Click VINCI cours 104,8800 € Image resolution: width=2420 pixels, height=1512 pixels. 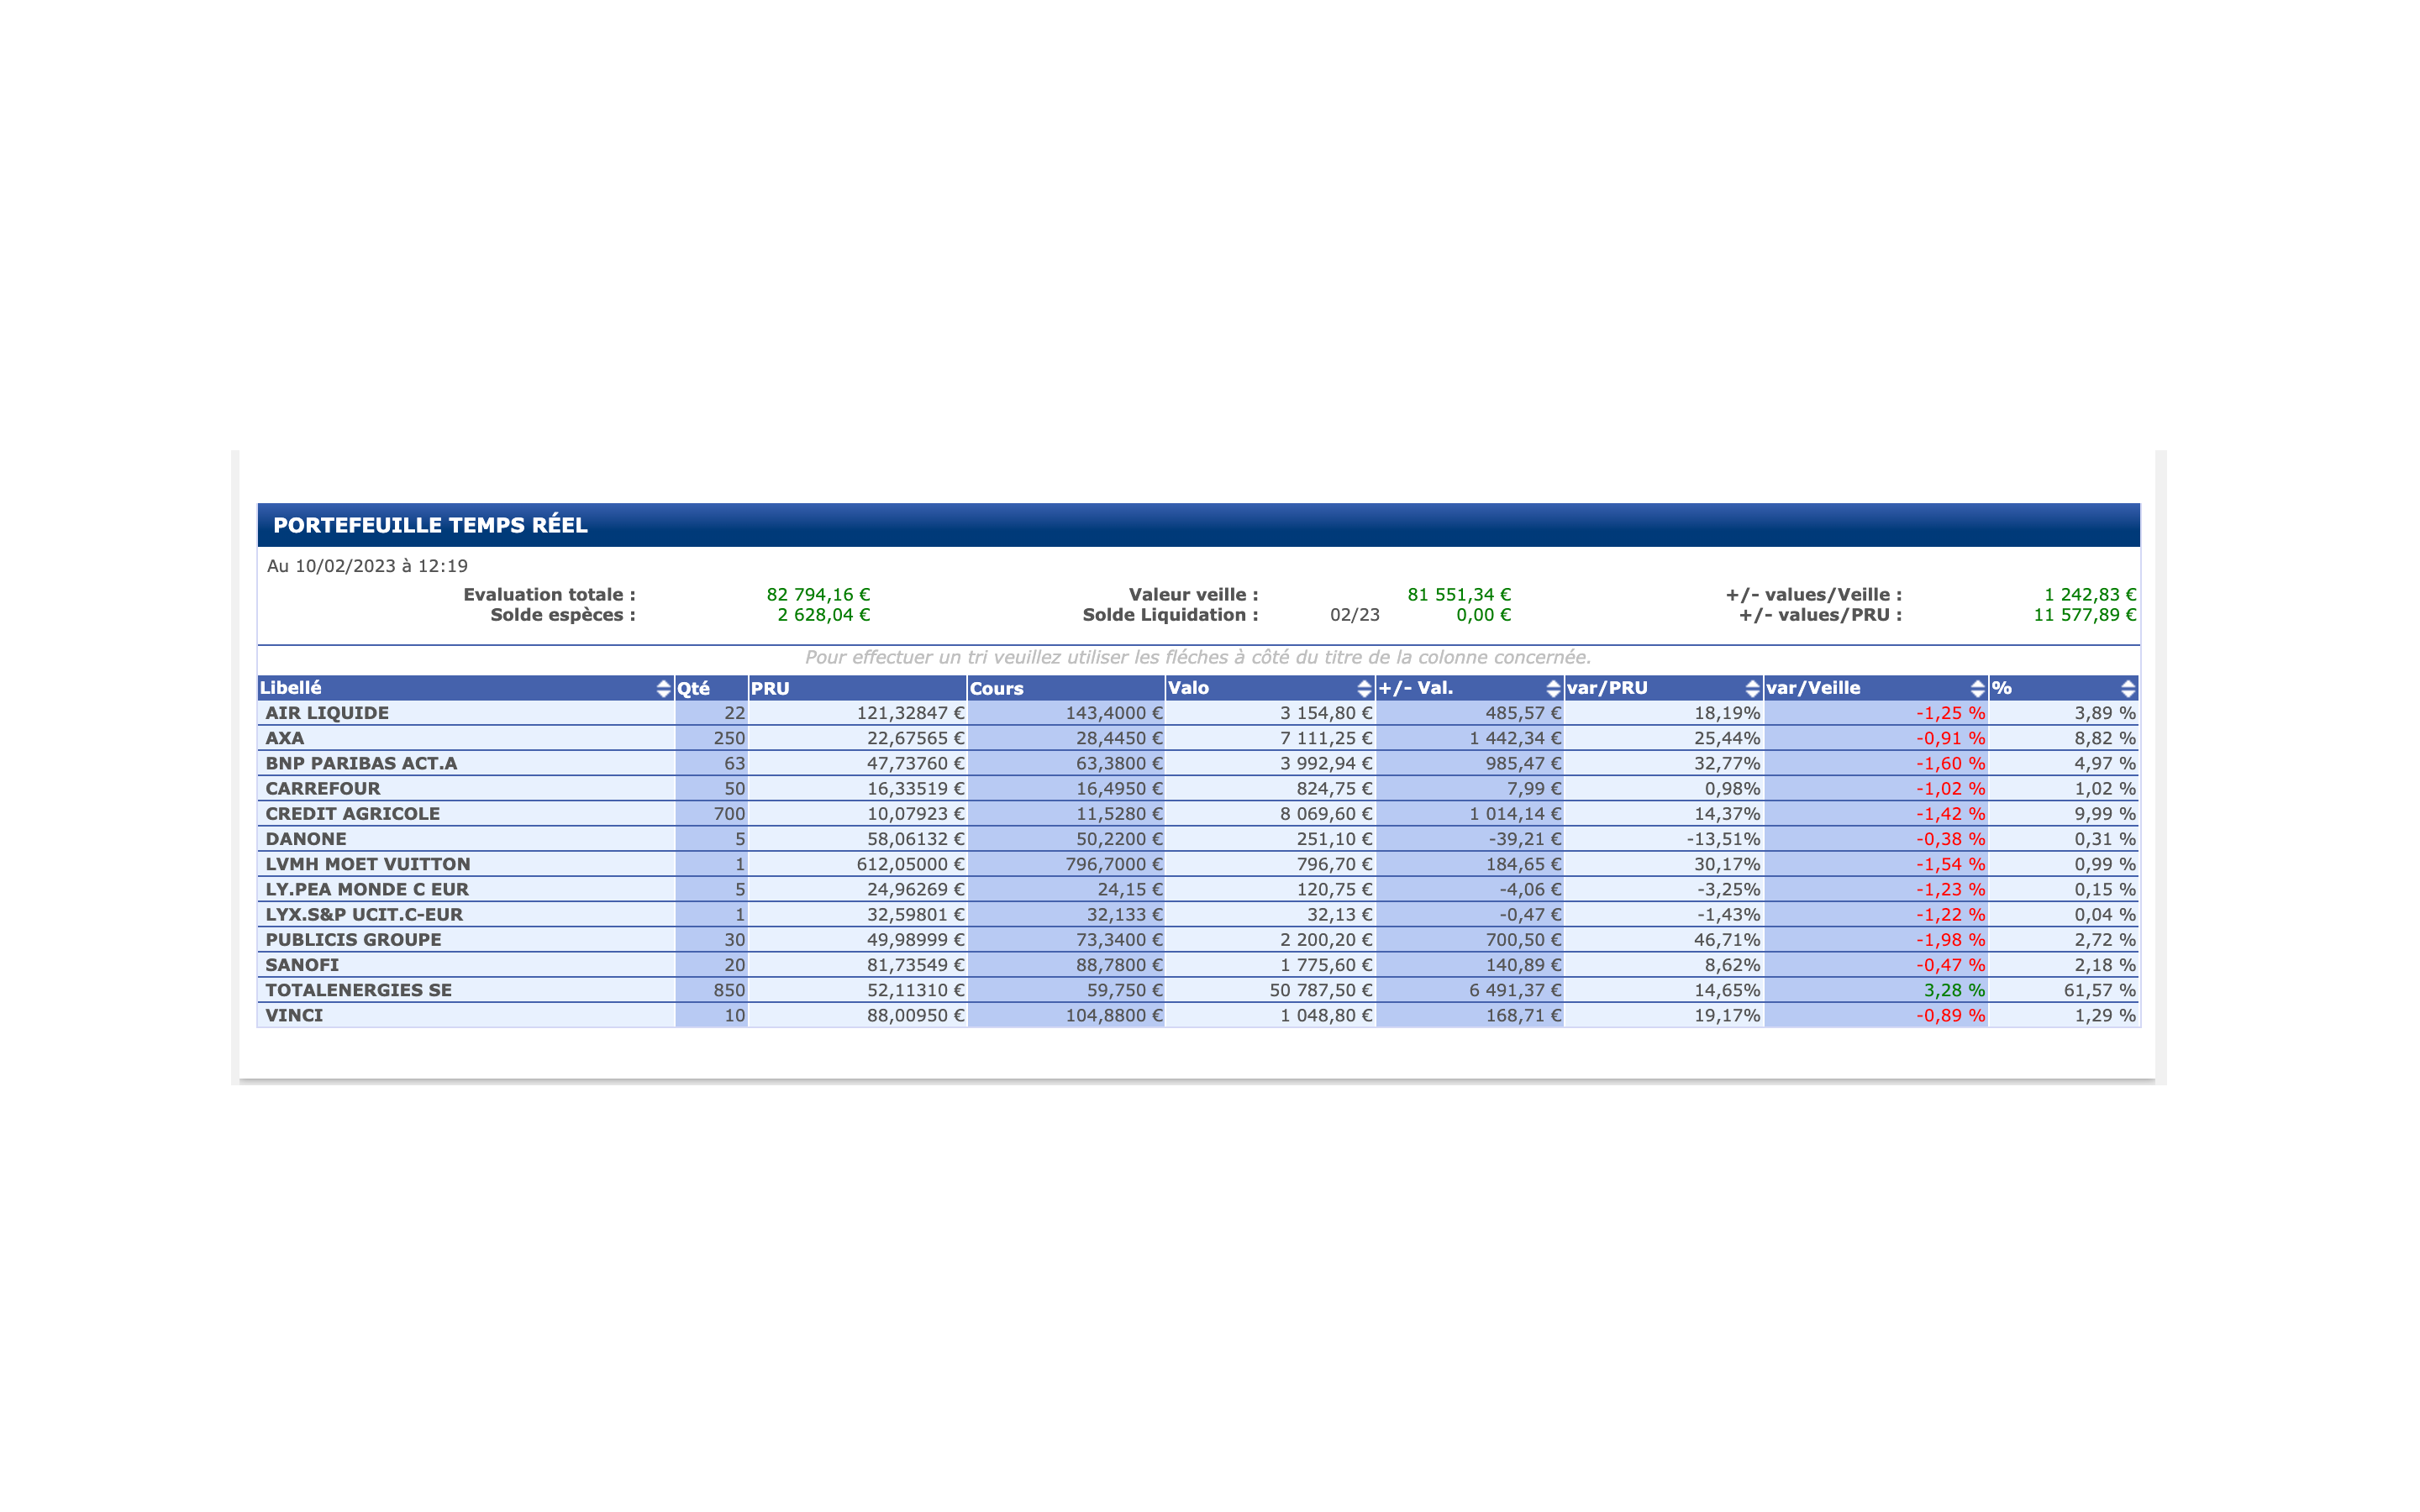click(1114, 1015)
